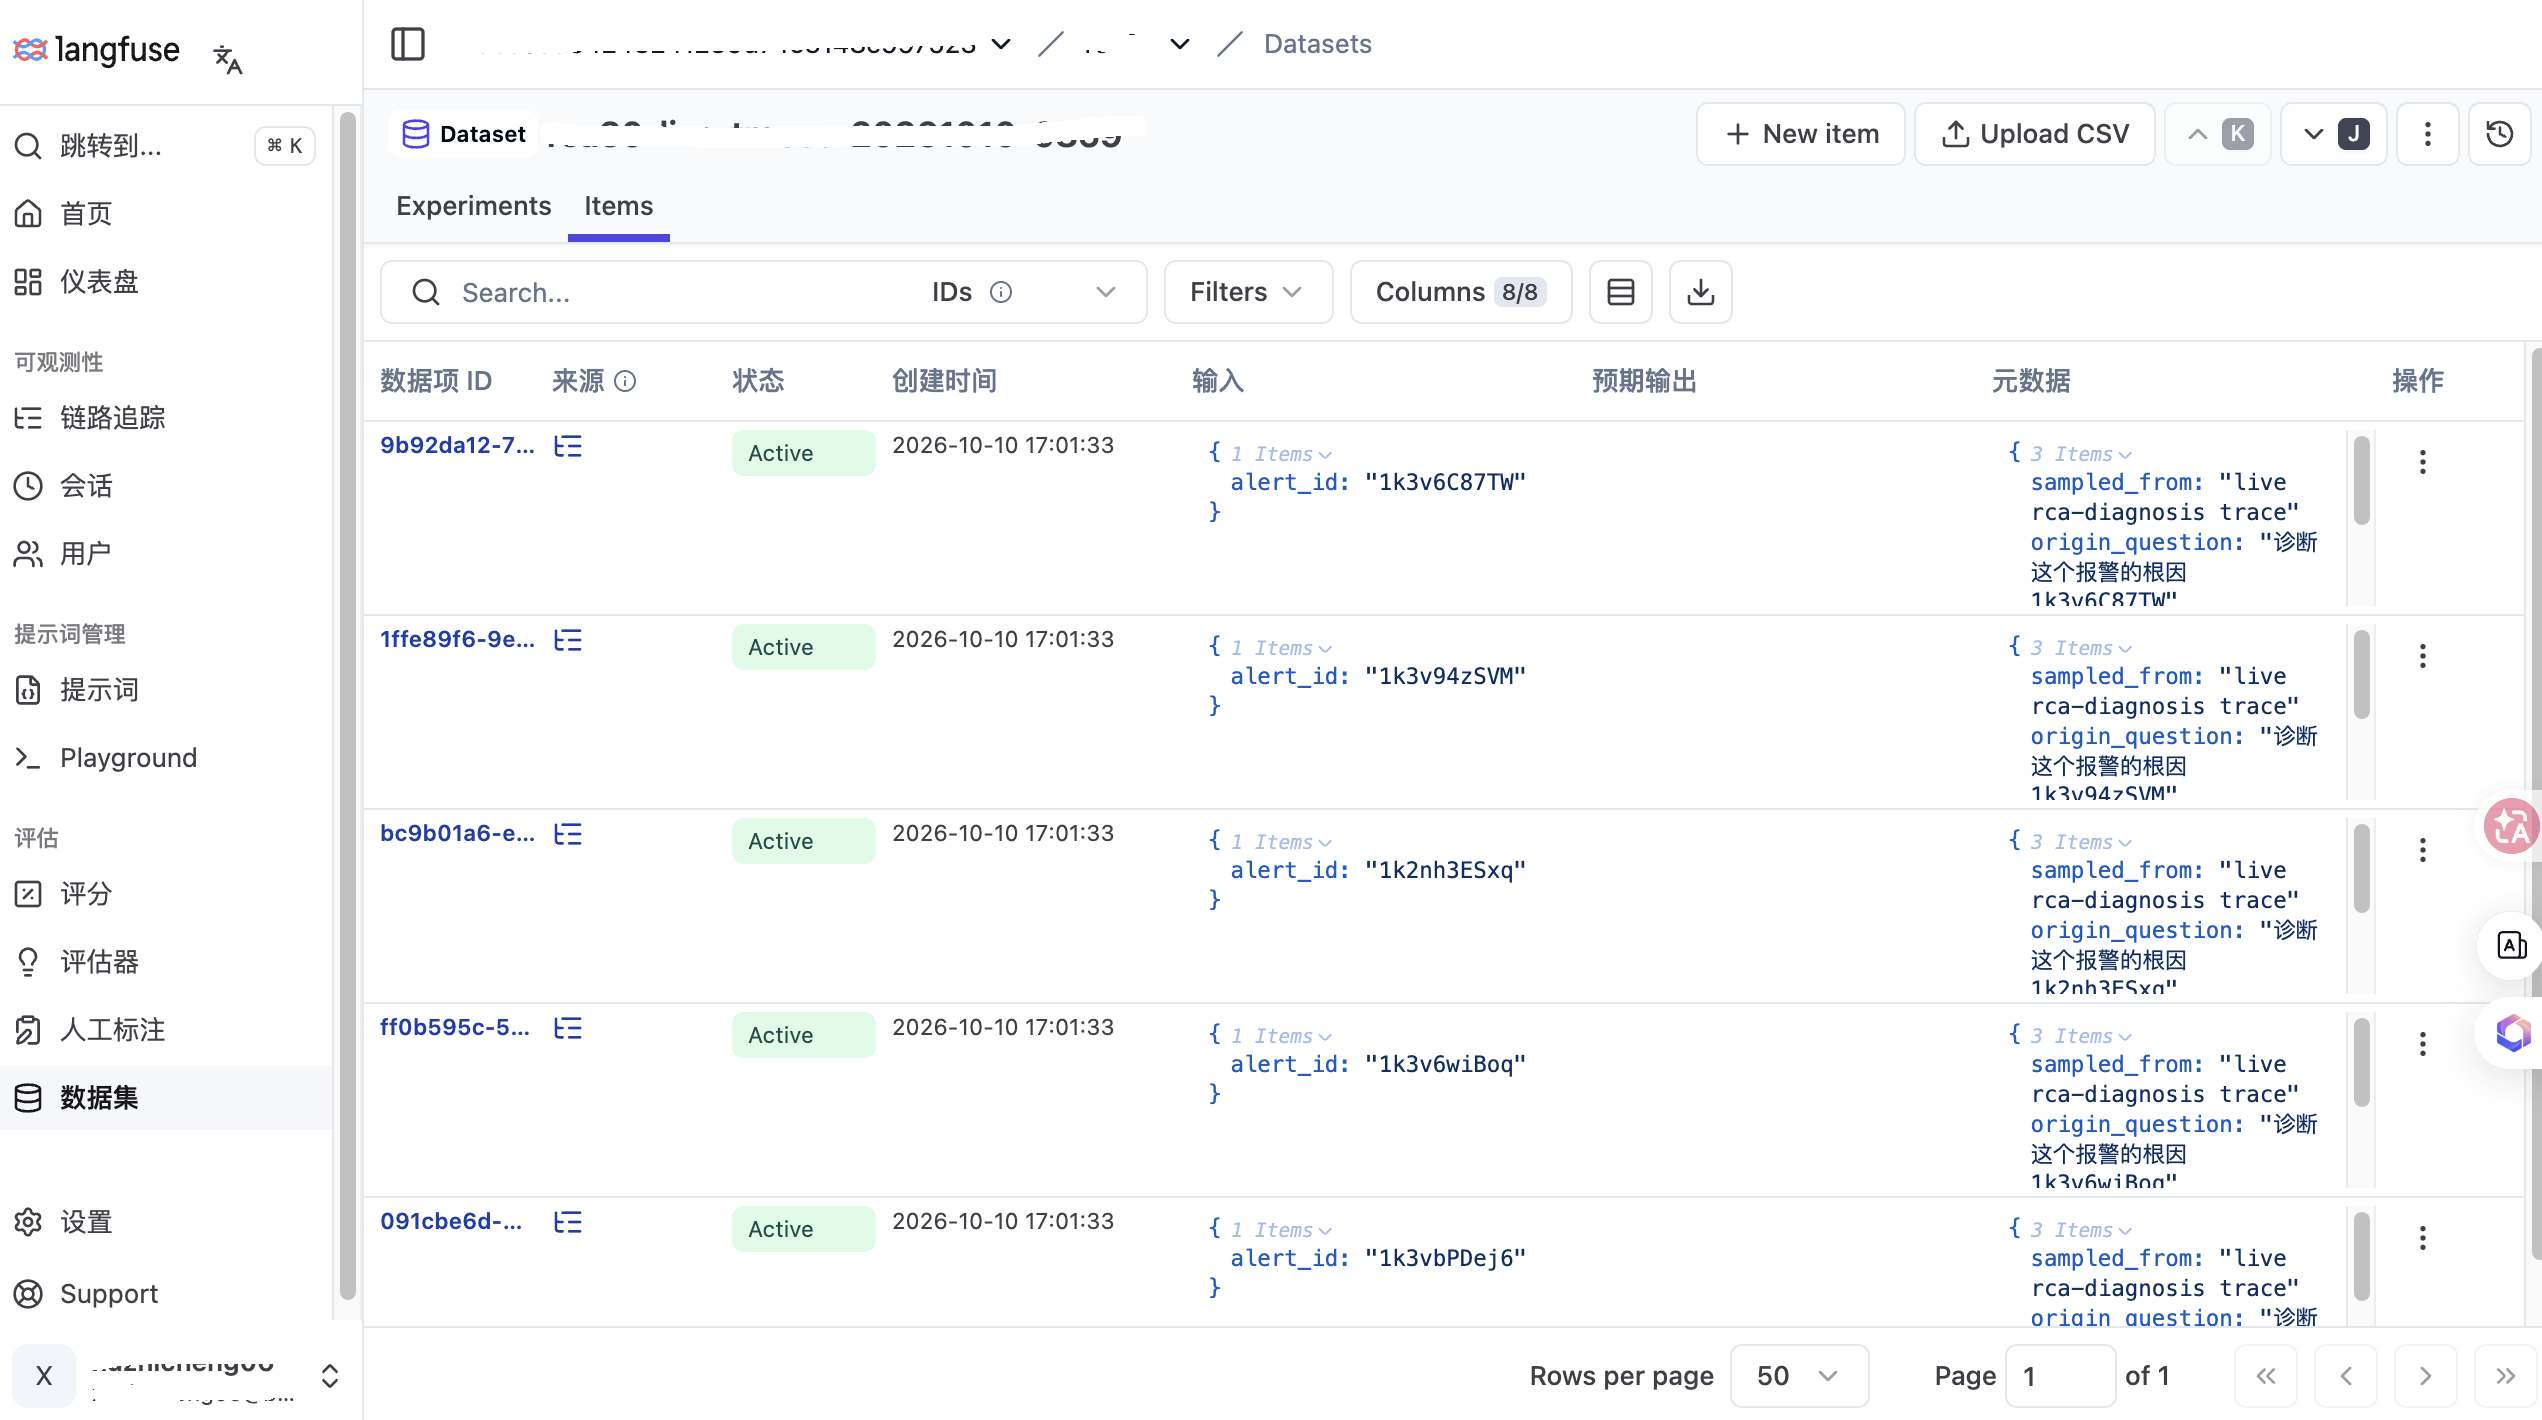Open 数据集 in the sidebar
The width and height of the screenshot is (2542, 1420).
(x=166, y=1098)
